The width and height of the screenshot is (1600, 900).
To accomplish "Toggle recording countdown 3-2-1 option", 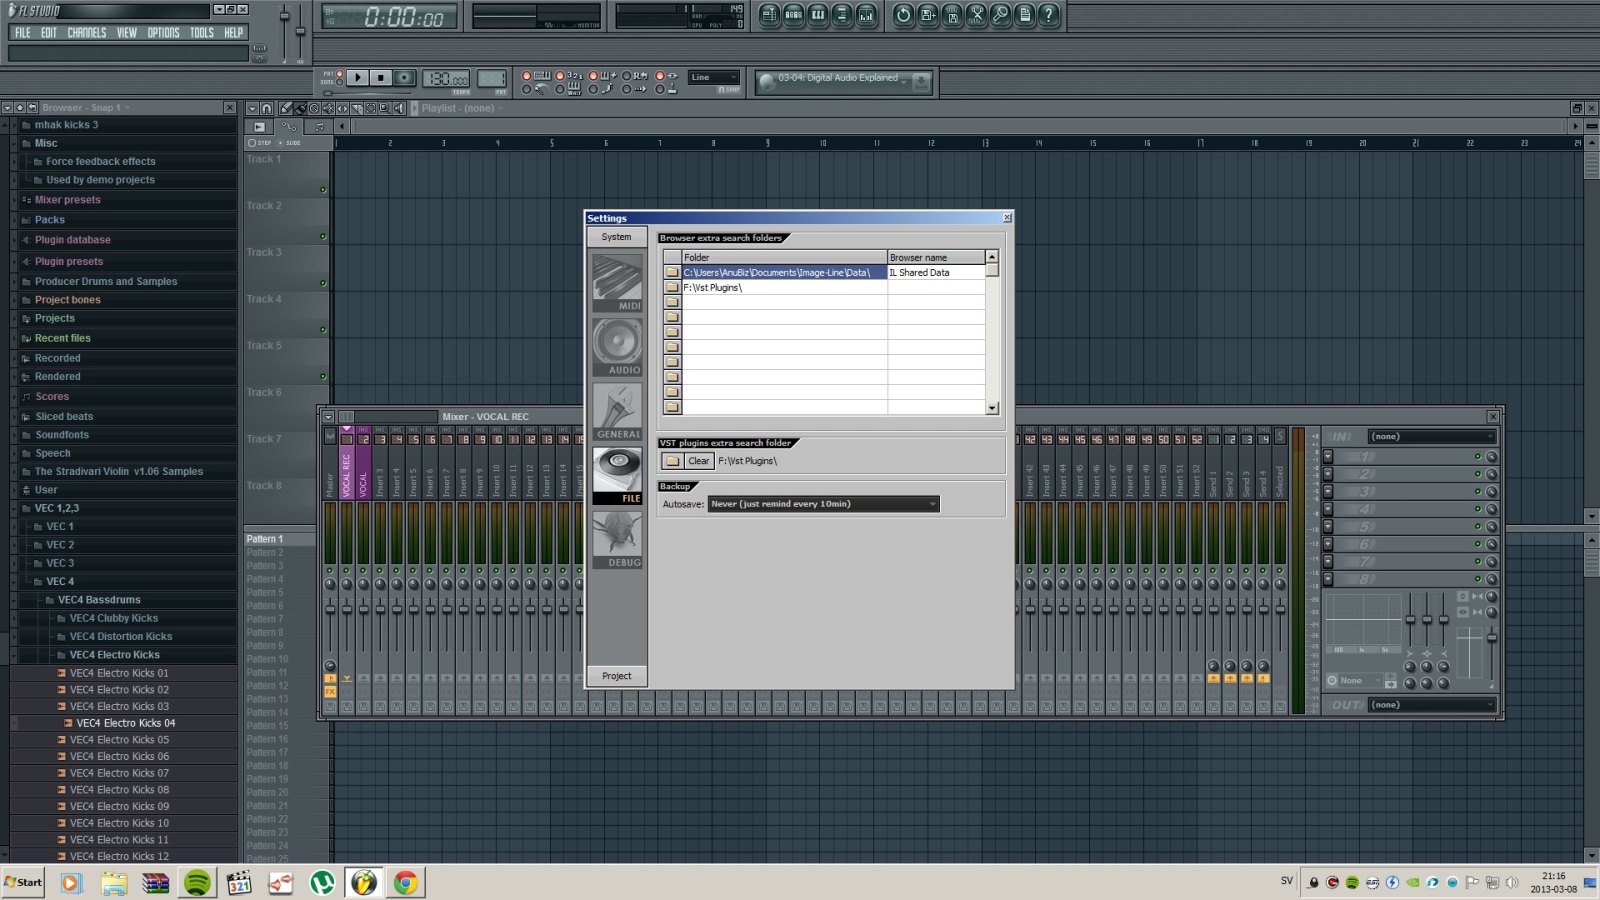I will [560, 76].
